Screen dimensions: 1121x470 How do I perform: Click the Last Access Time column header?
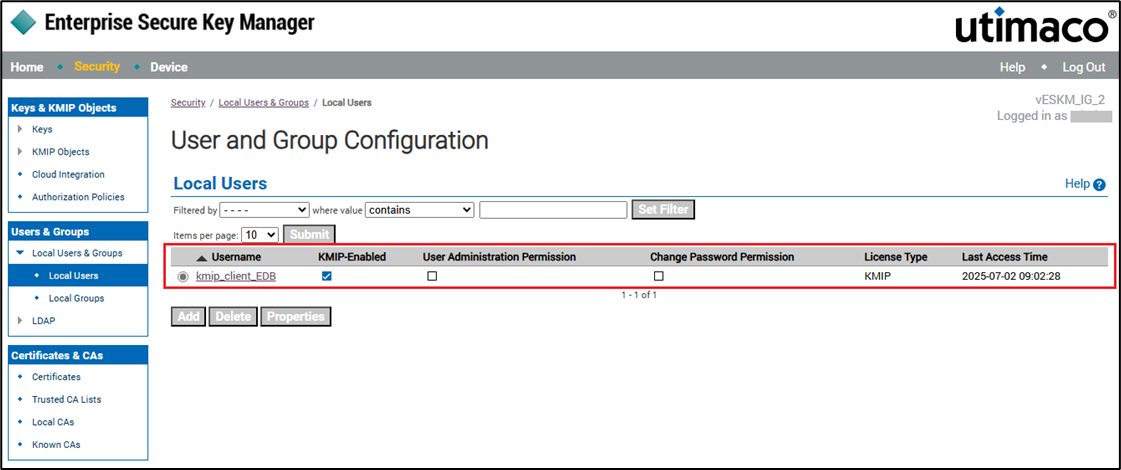1004,257
